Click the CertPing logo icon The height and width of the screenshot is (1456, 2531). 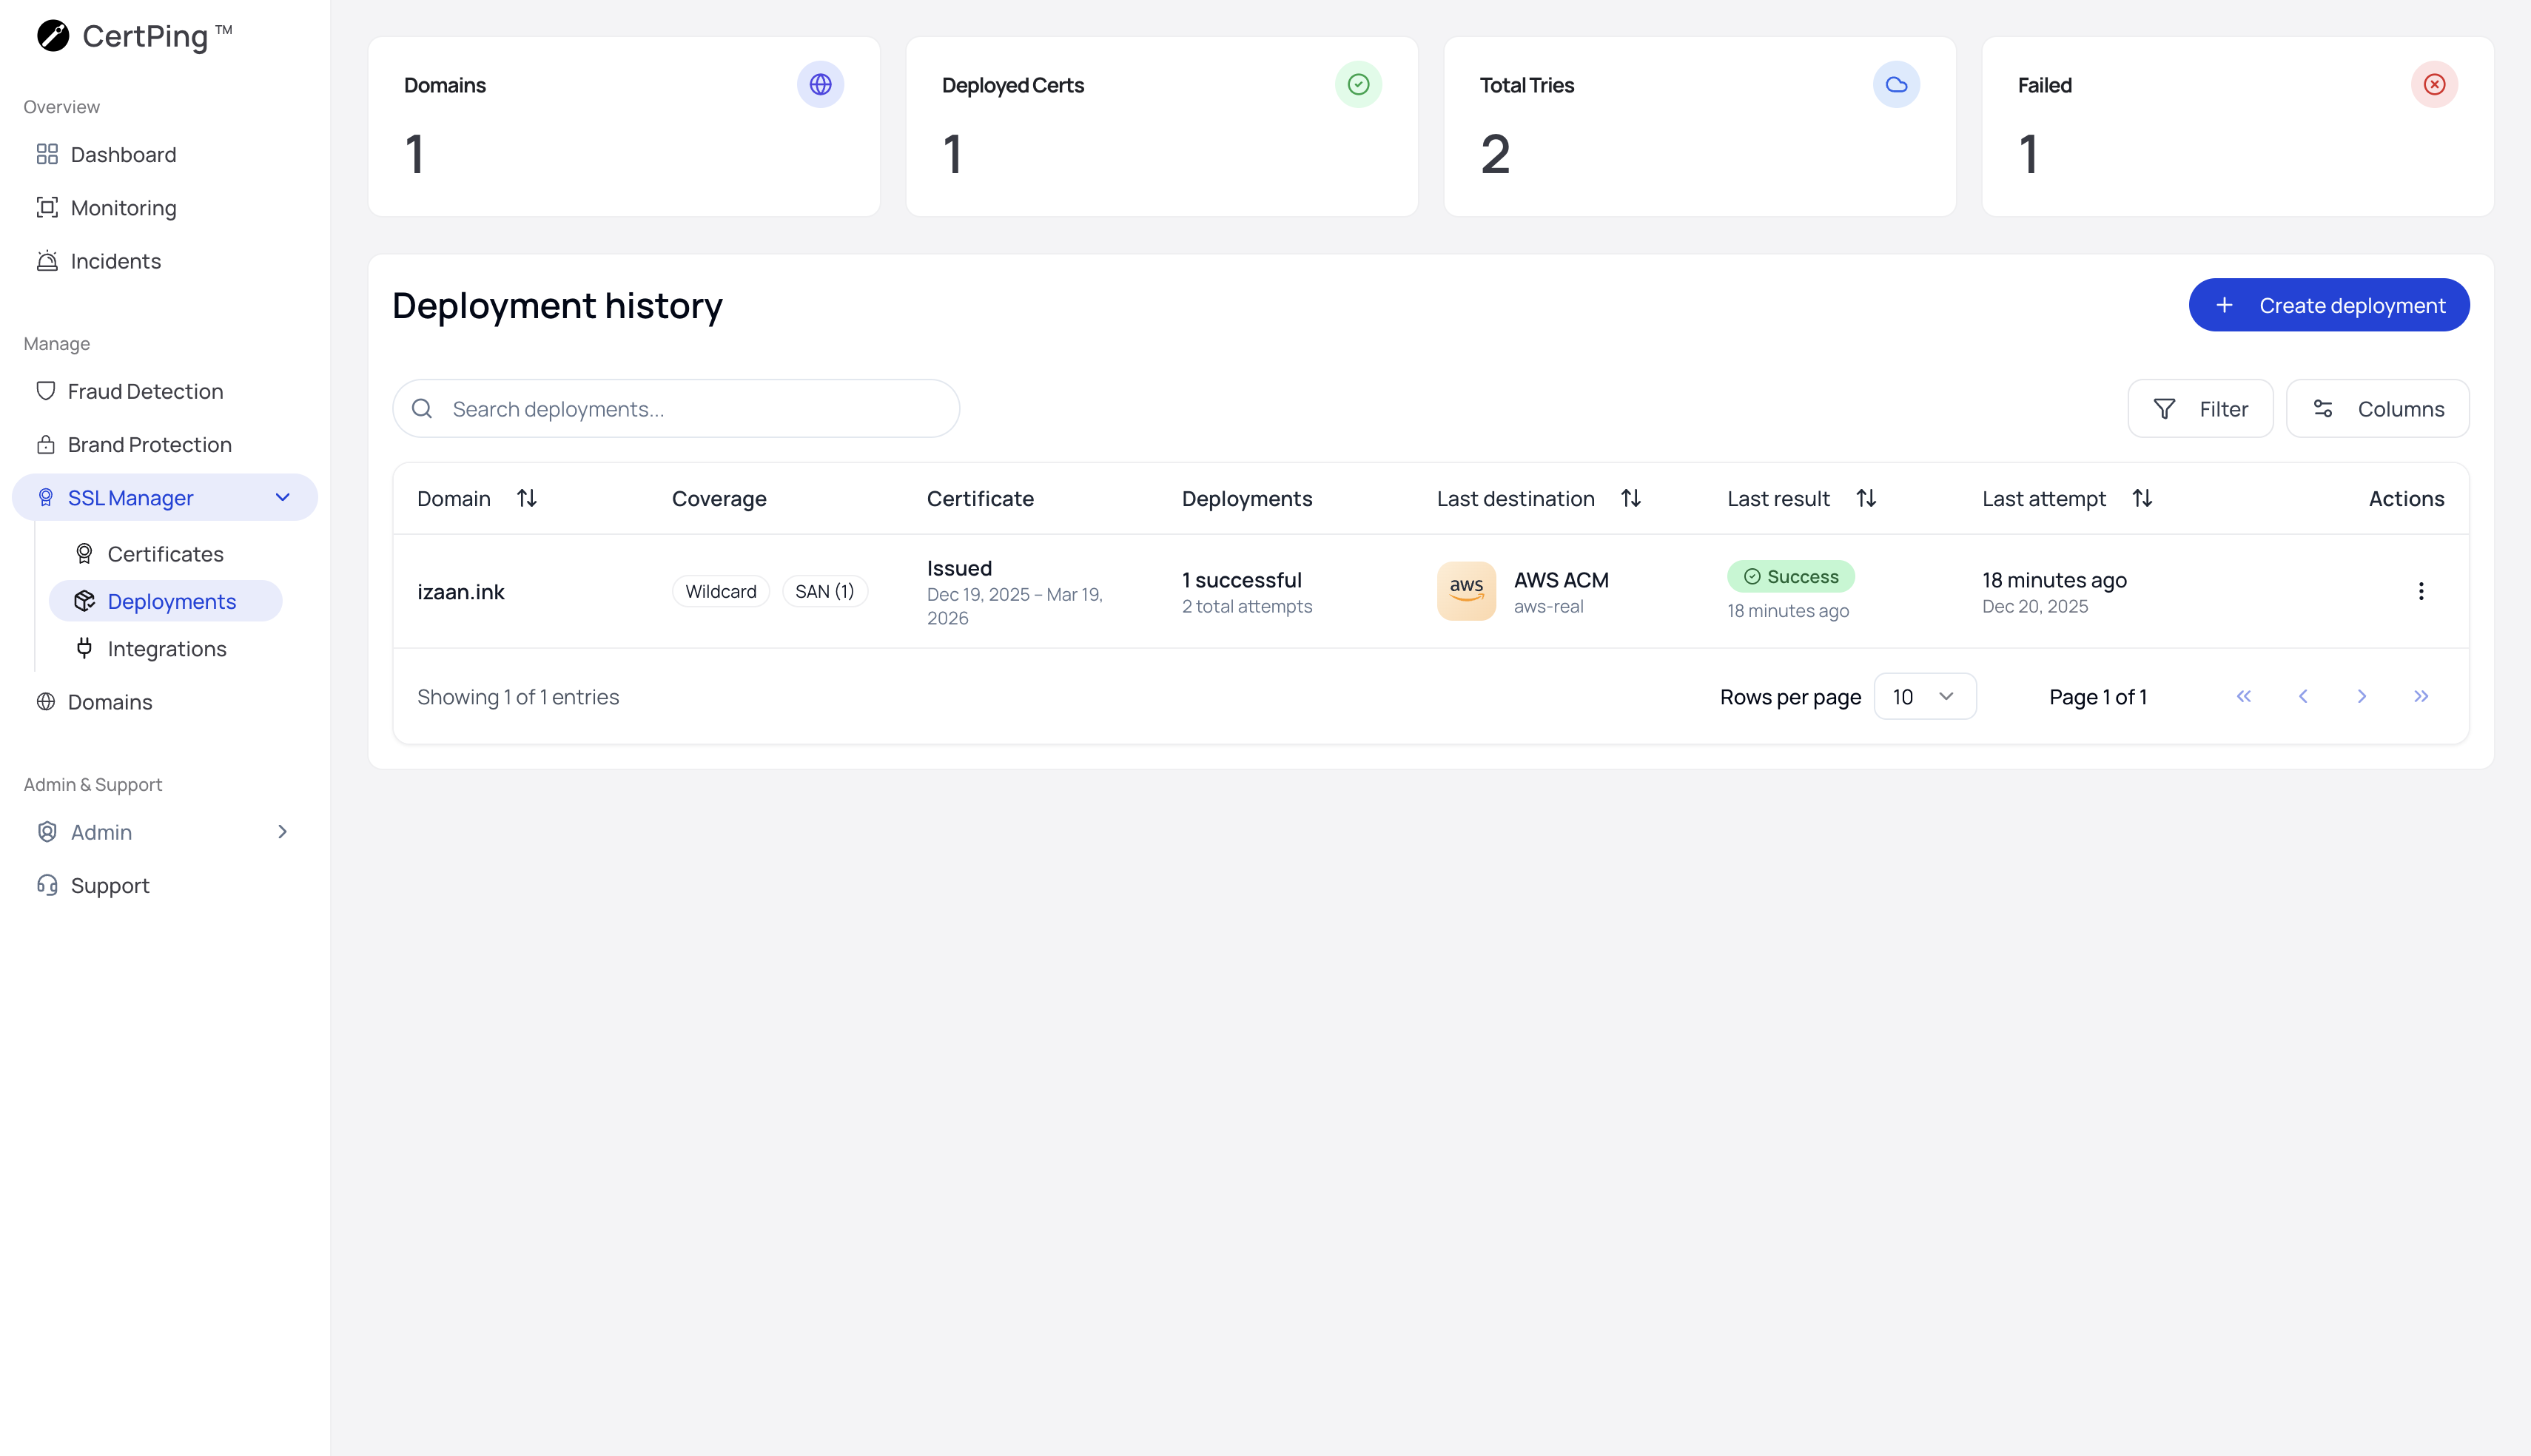(53, 36)
